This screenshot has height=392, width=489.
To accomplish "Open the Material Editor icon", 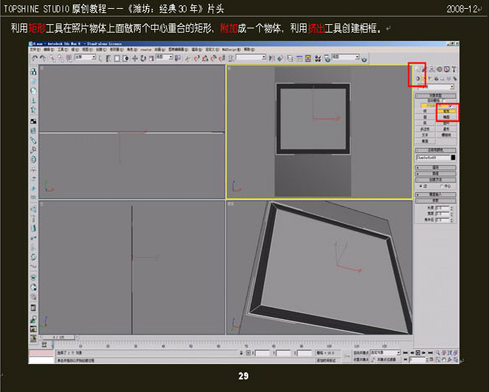I will (x=318, y=58).
